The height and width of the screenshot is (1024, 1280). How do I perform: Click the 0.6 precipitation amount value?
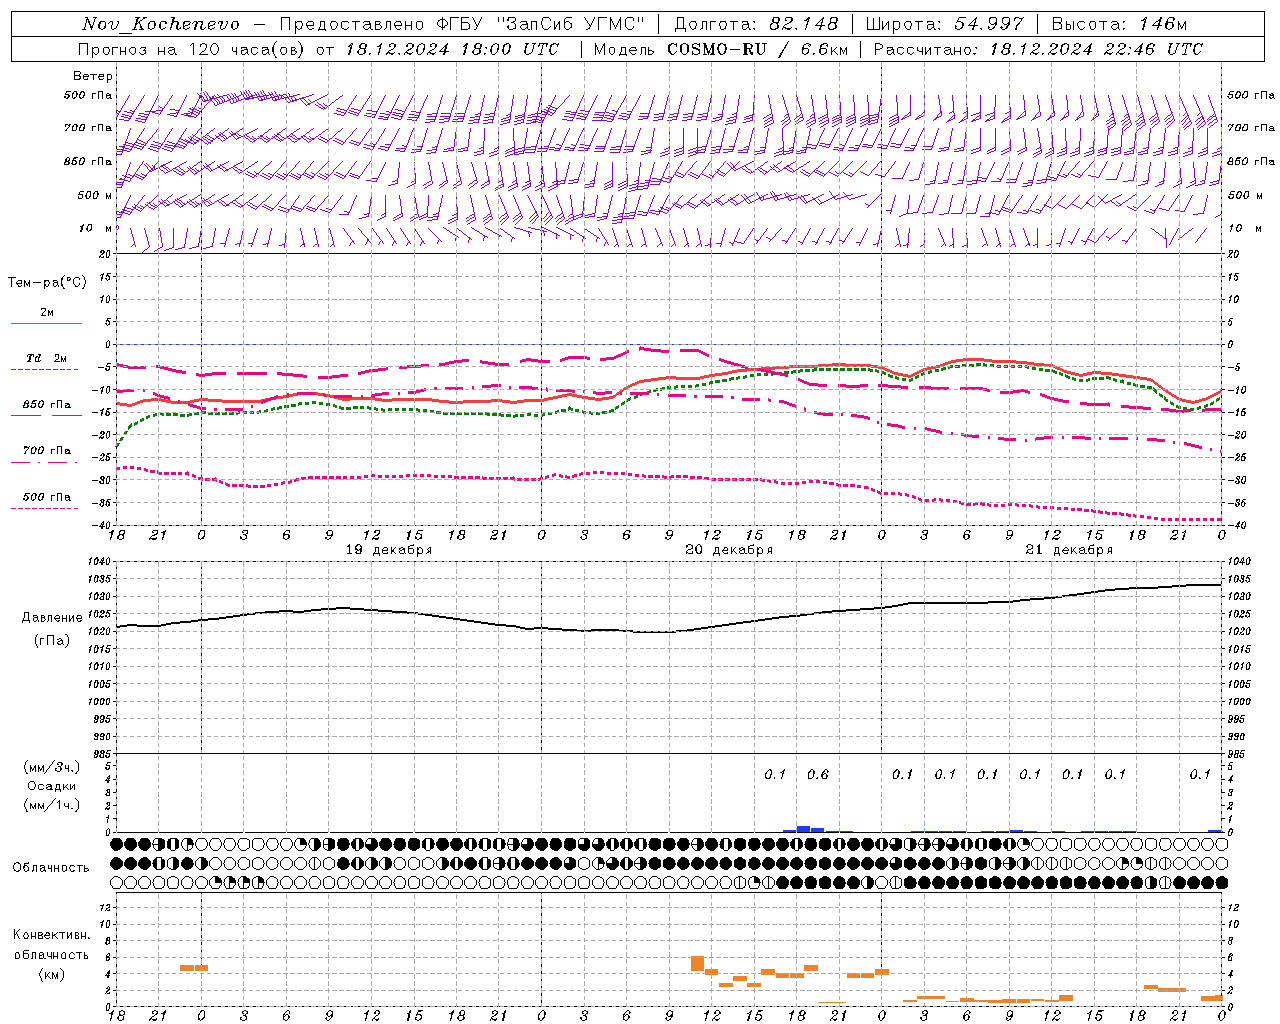(818, 774)
